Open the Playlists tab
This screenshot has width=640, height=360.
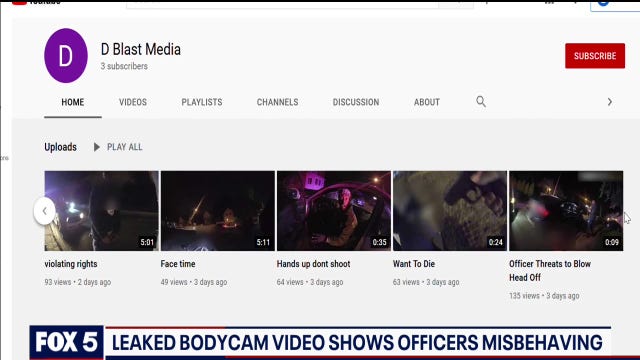(x=202, y=102)
